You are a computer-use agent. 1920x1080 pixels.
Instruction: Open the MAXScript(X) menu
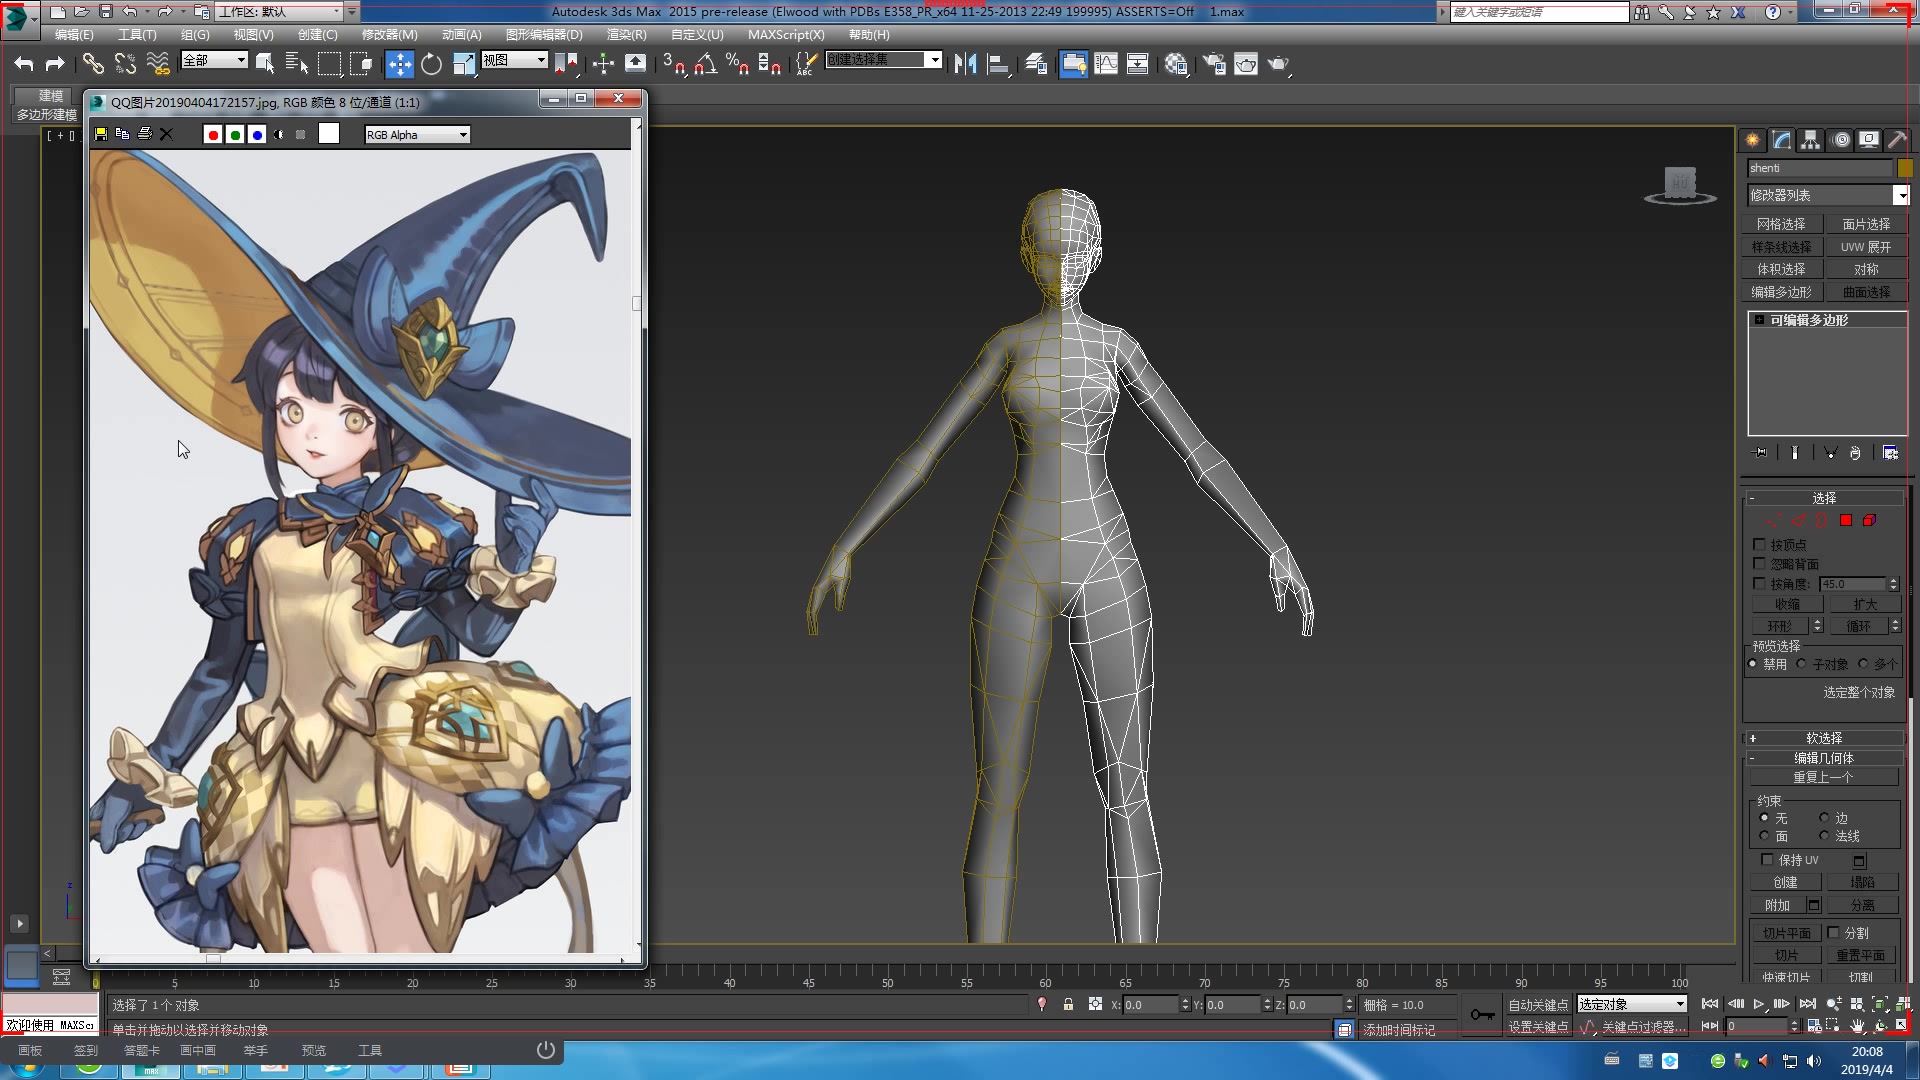[786, 34]
